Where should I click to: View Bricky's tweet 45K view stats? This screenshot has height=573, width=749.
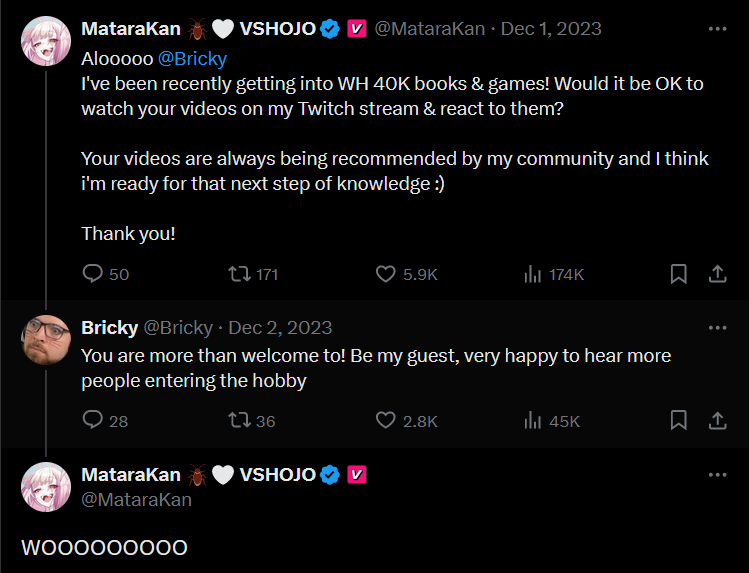tap(533, 420)
